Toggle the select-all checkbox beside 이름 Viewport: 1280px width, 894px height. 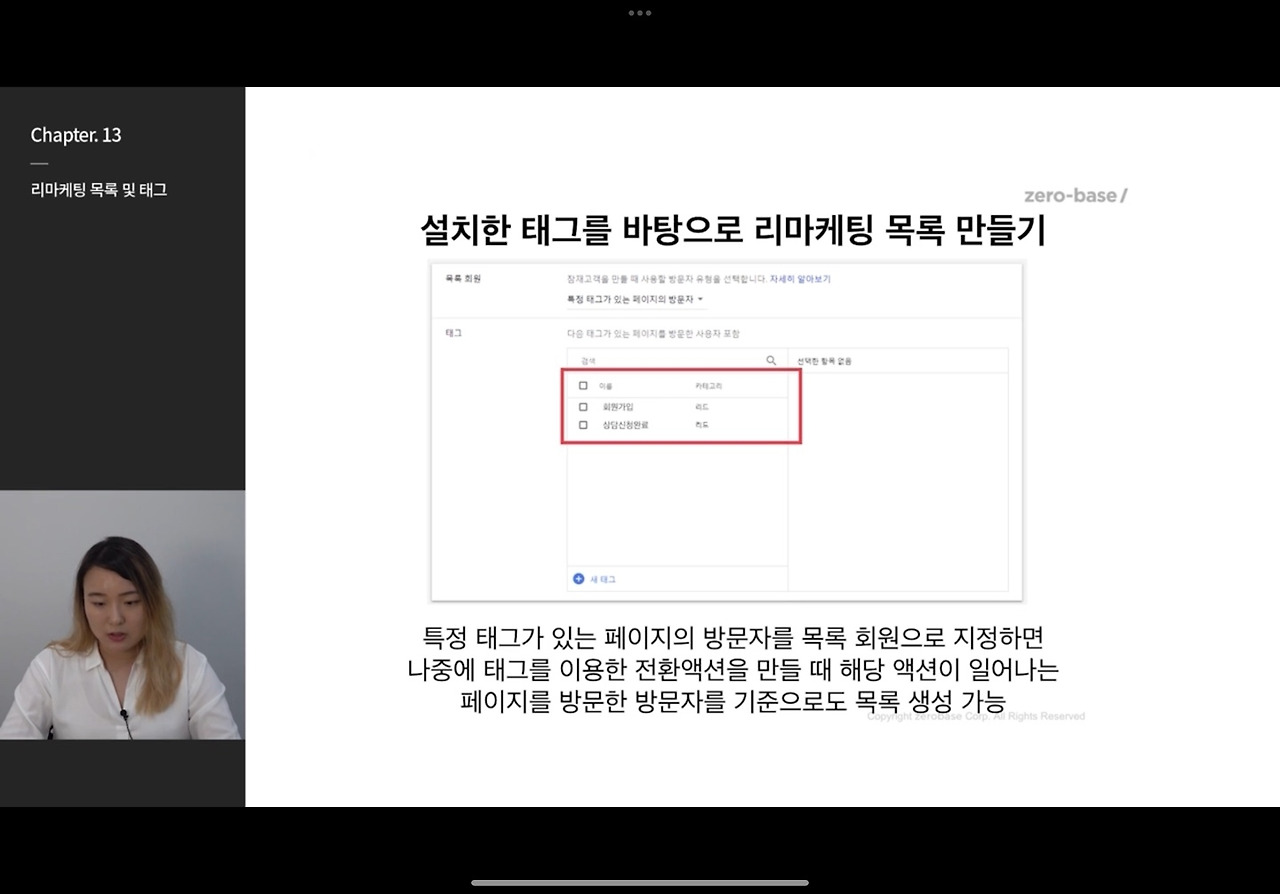(x=583, y=385)
